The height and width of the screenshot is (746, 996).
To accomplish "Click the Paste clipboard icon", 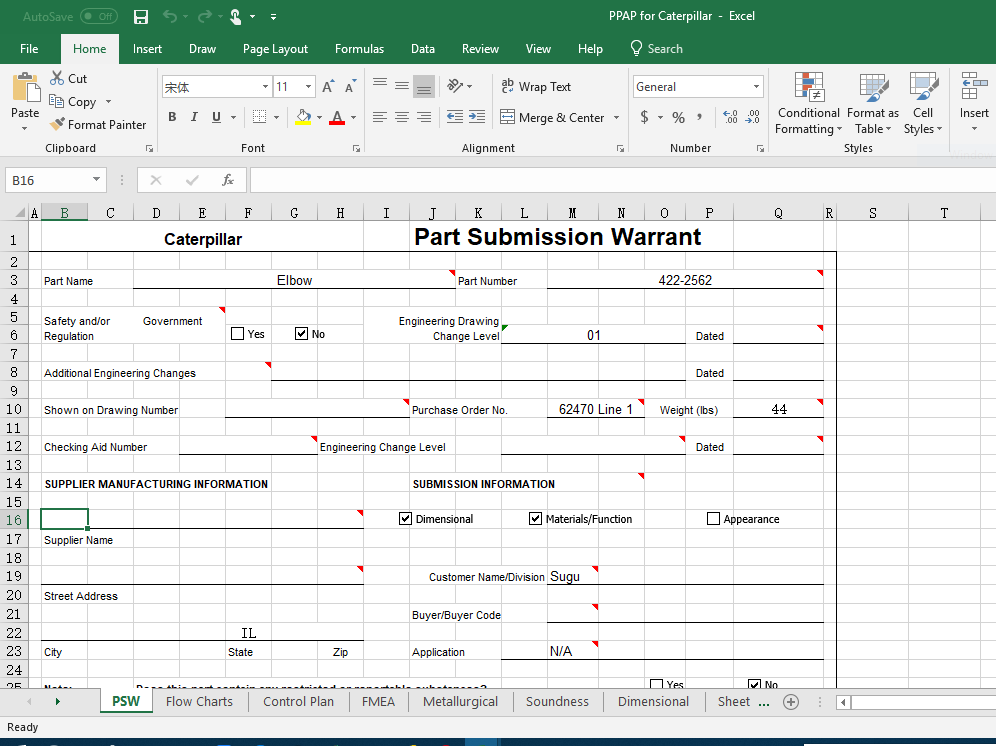I will tap(25, 87).
